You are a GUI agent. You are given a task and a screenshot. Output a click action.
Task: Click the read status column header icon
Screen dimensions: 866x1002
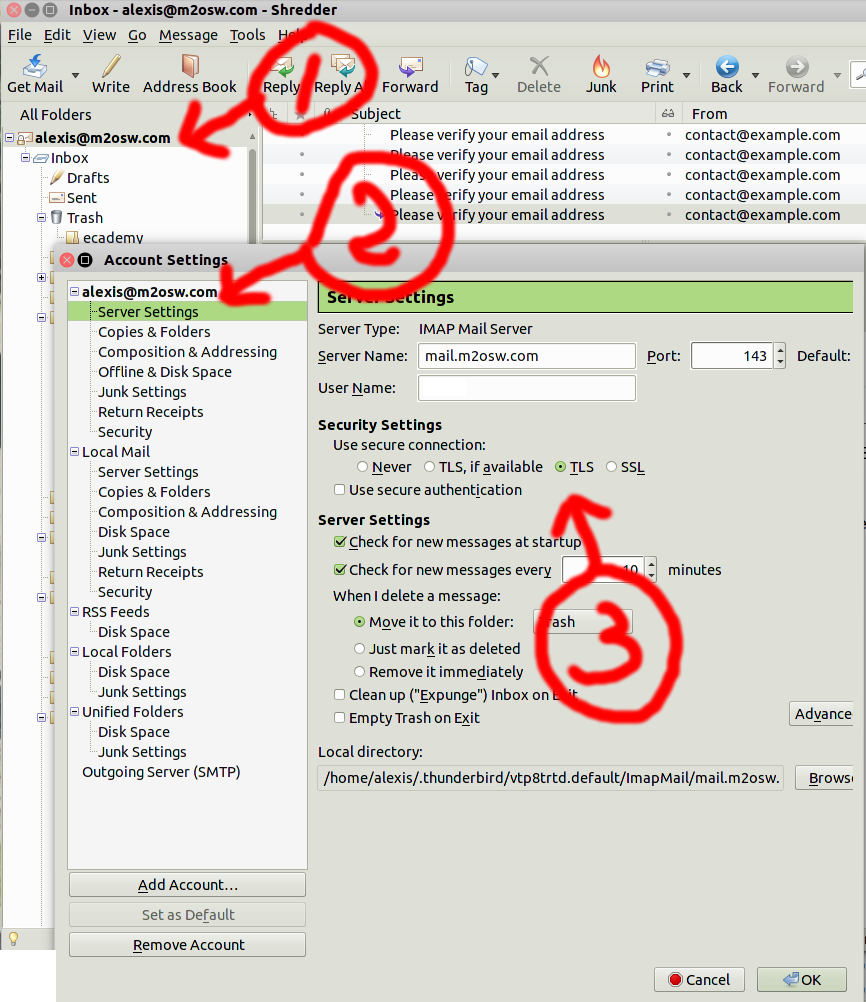point(668,114)
